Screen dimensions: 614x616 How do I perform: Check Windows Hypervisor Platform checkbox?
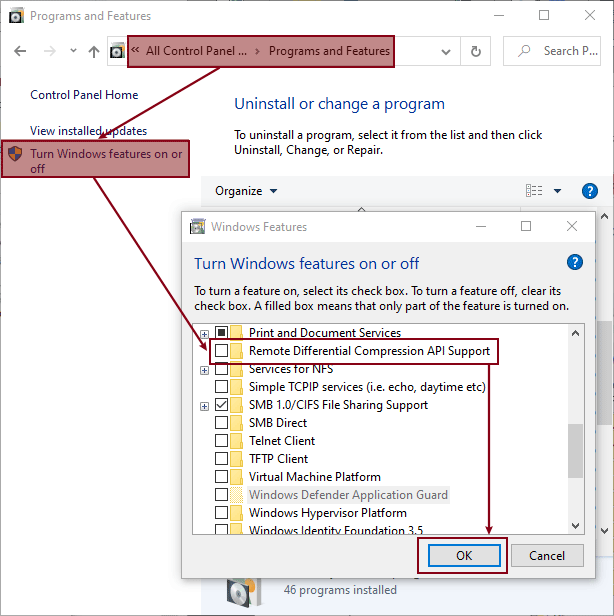tap(222, 513)
